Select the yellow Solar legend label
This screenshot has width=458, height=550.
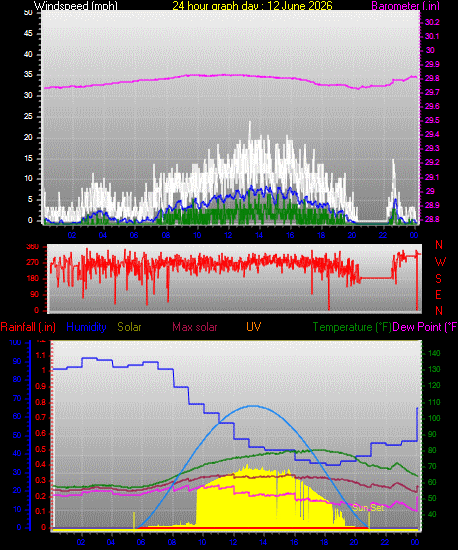[x=129, y=327]
